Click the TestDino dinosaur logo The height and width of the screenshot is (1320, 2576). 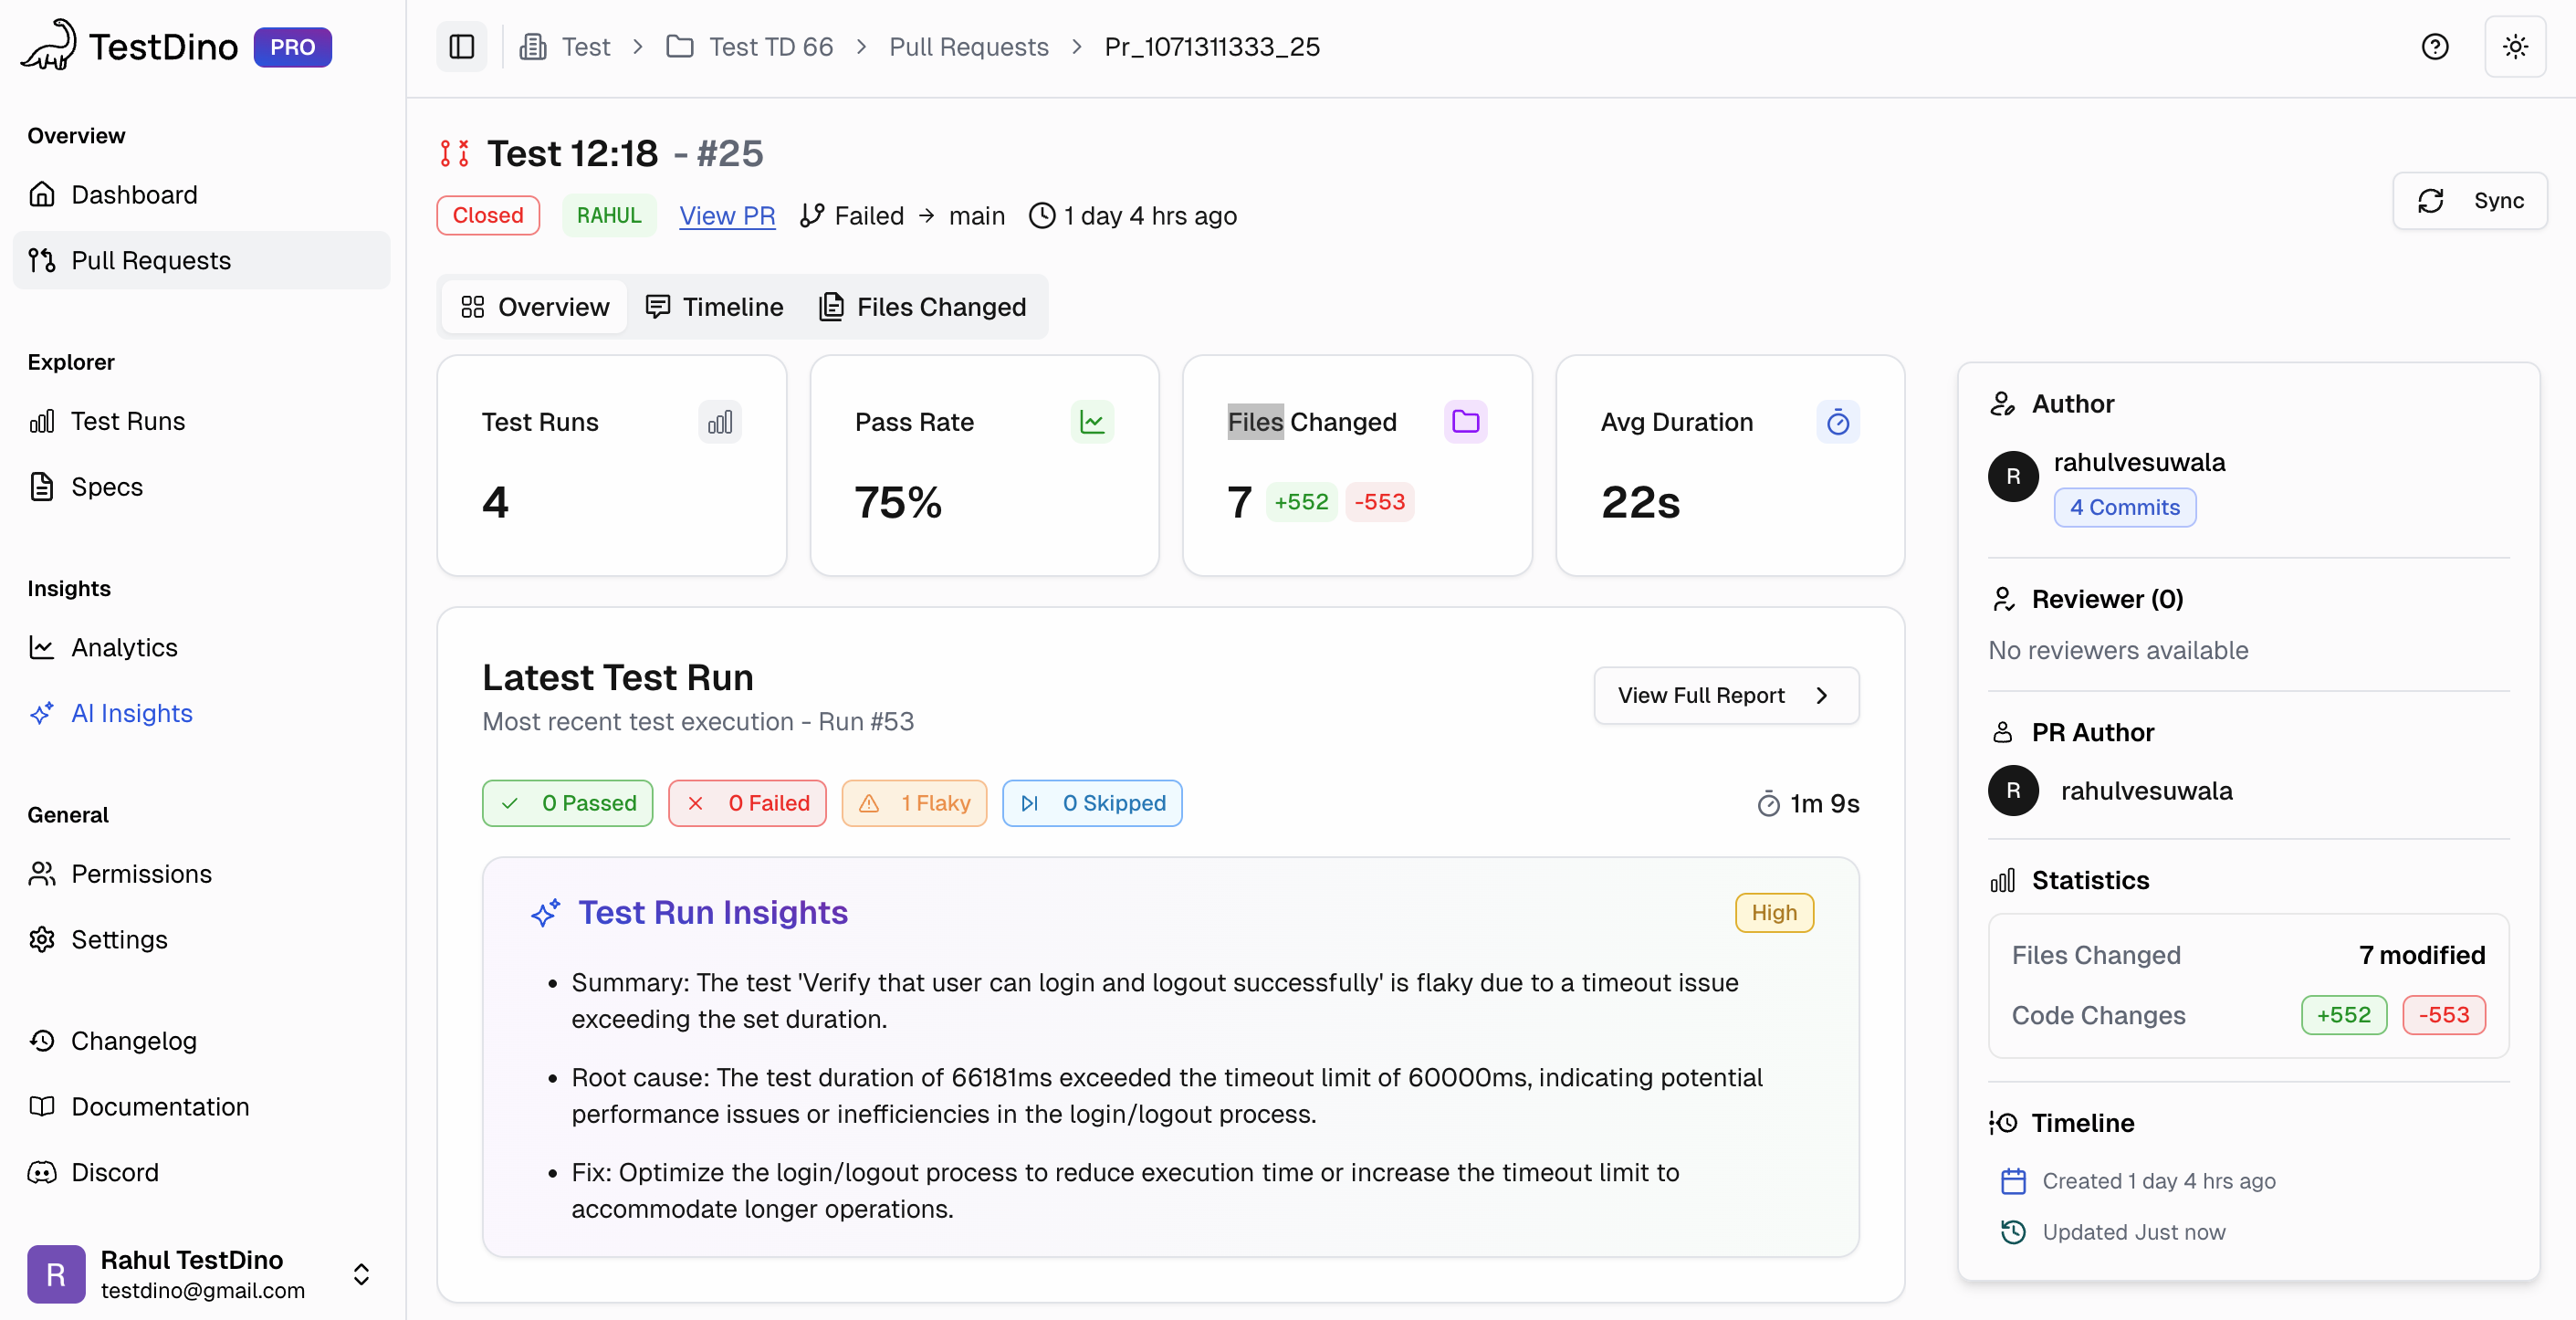pyautogui.click(x=48, y=46)
